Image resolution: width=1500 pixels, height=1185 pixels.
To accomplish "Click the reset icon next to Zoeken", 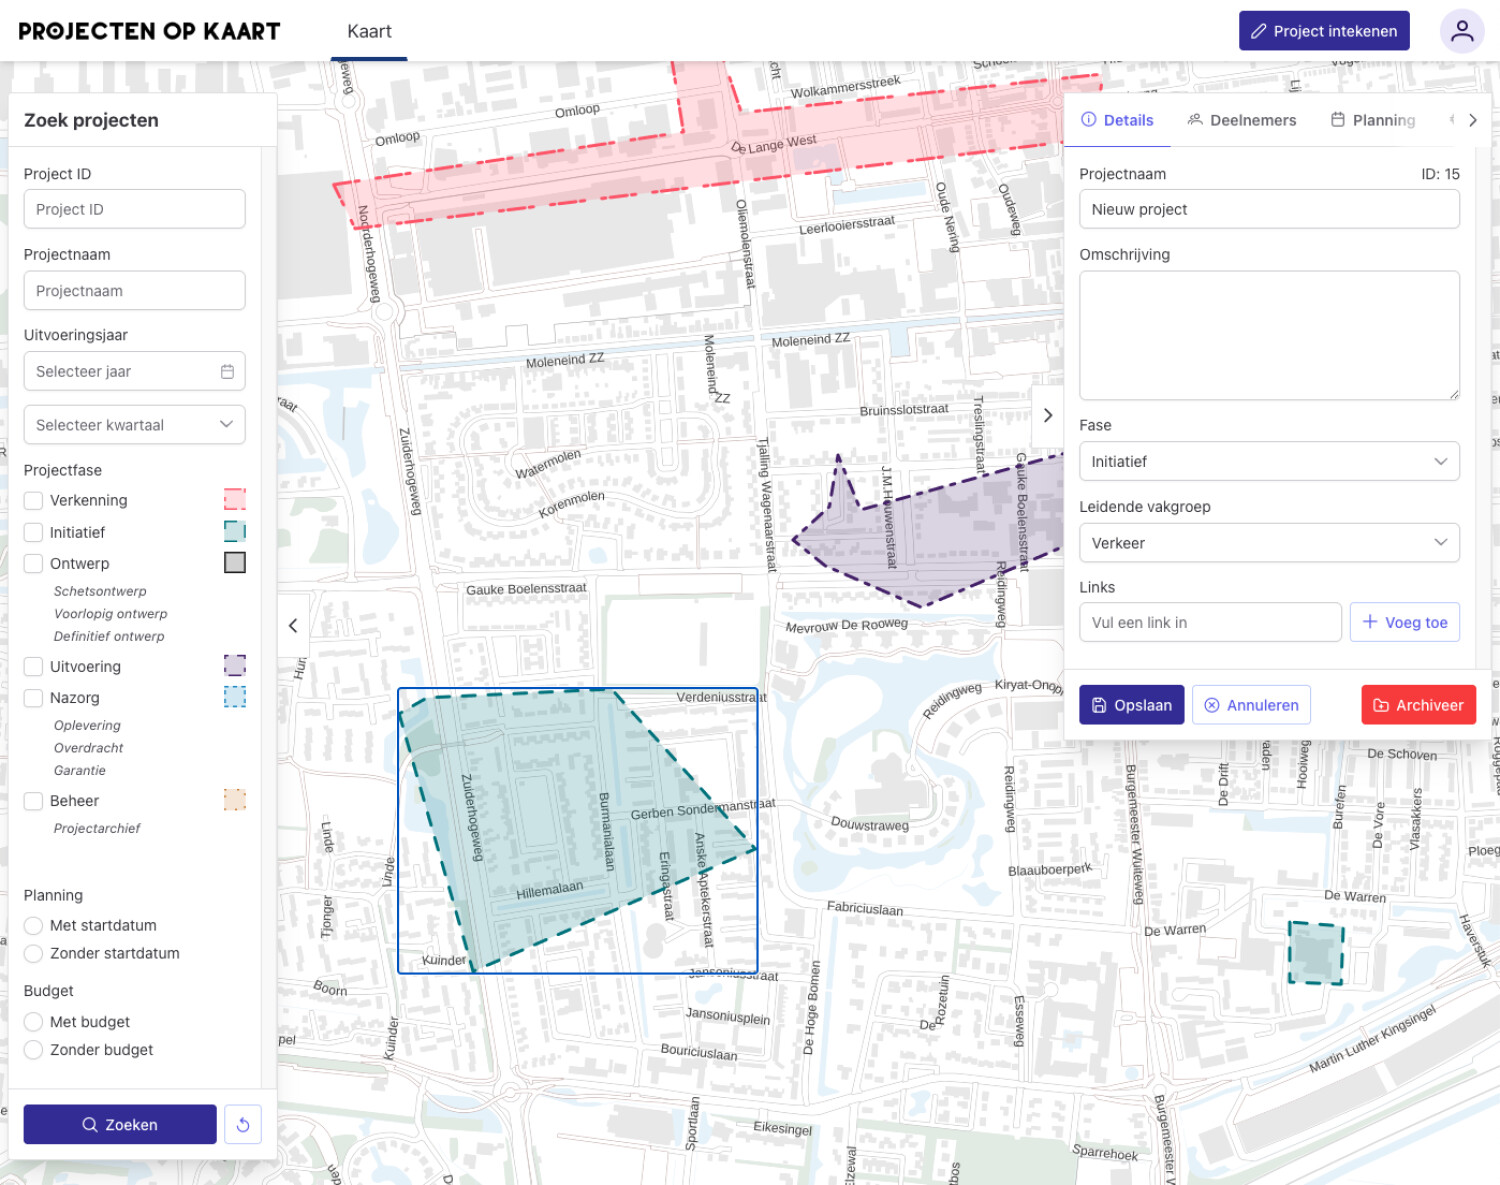I will 243,1124.
